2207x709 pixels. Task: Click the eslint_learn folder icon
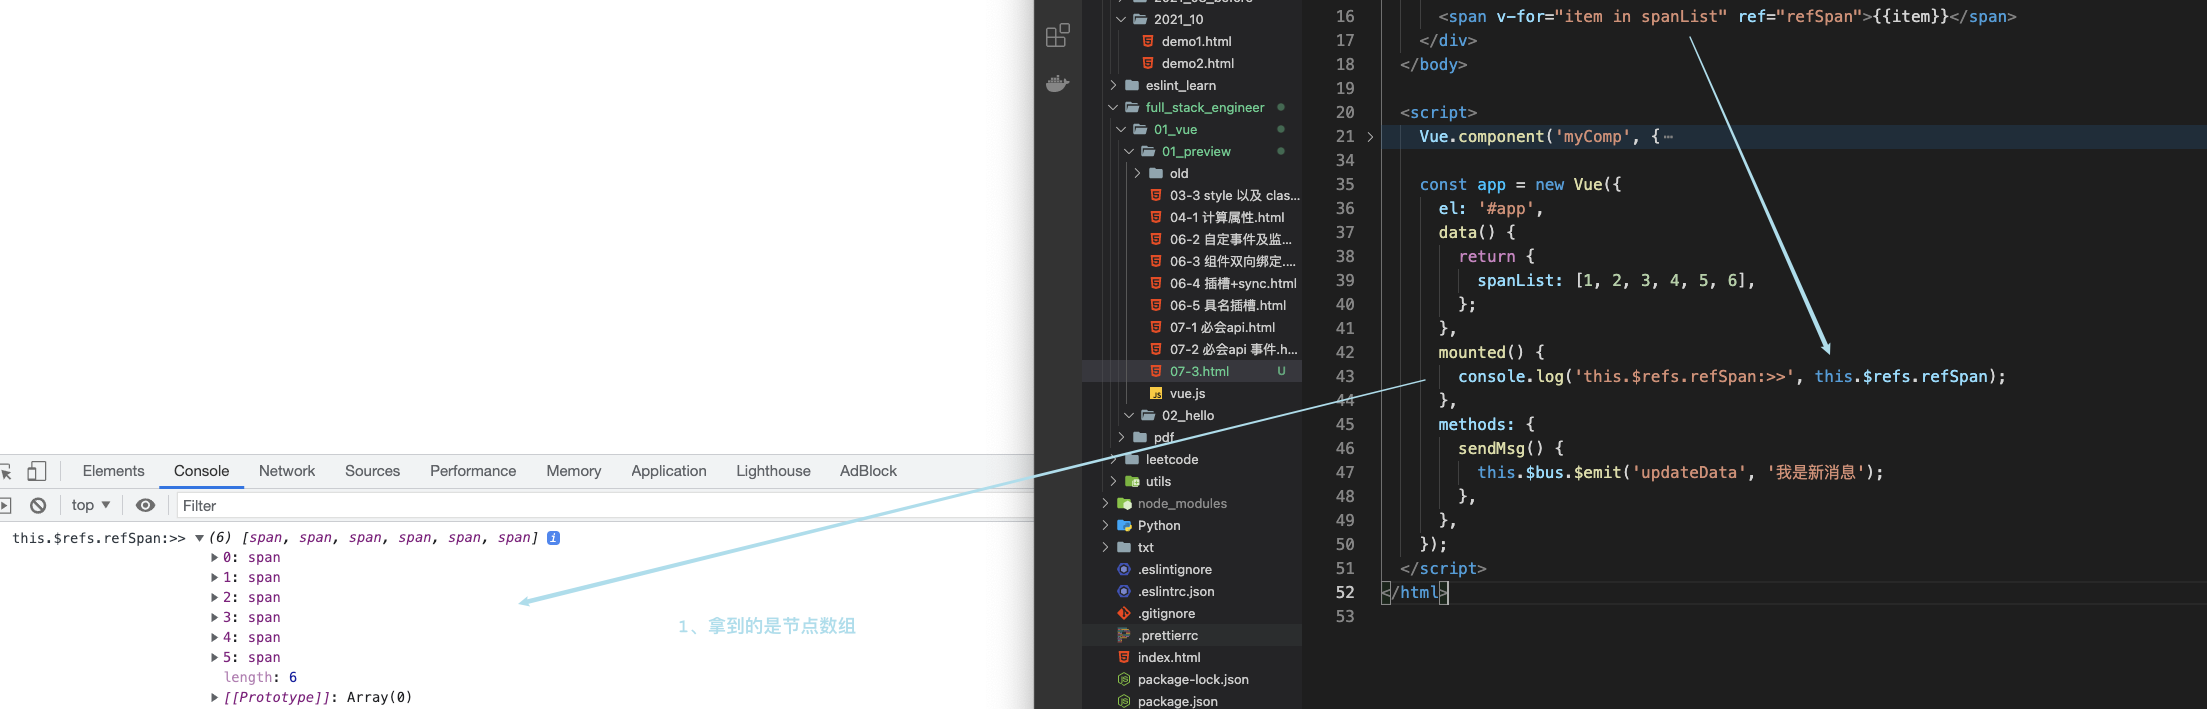tap(1132, 85)
